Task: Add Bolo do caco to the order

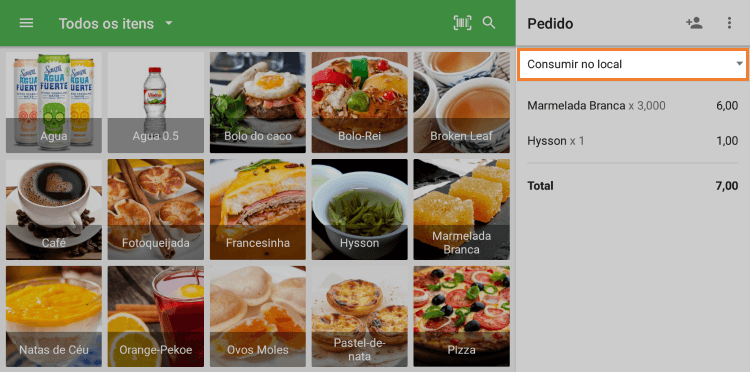Action: coord(258,102)
